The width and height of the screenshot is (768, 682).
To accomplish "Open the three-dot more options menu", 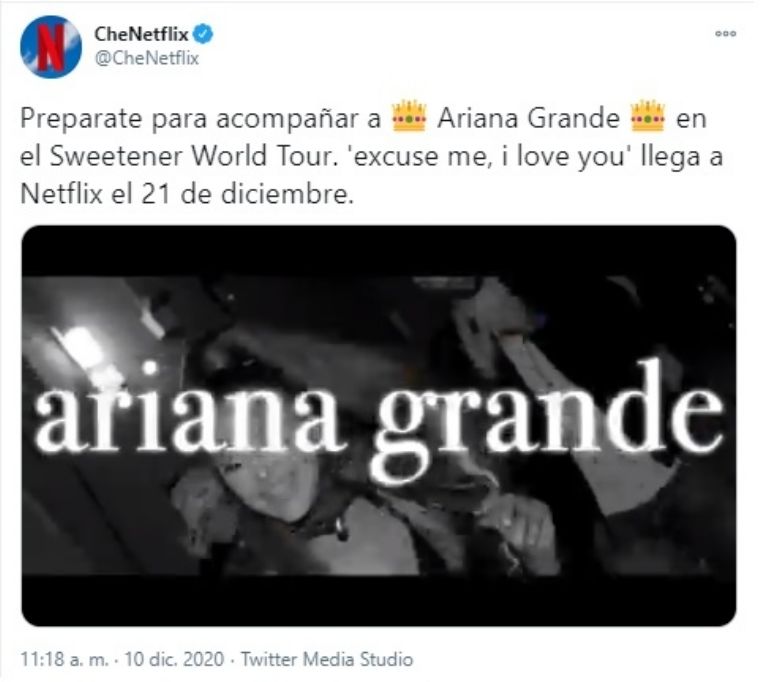I will 726,33.
